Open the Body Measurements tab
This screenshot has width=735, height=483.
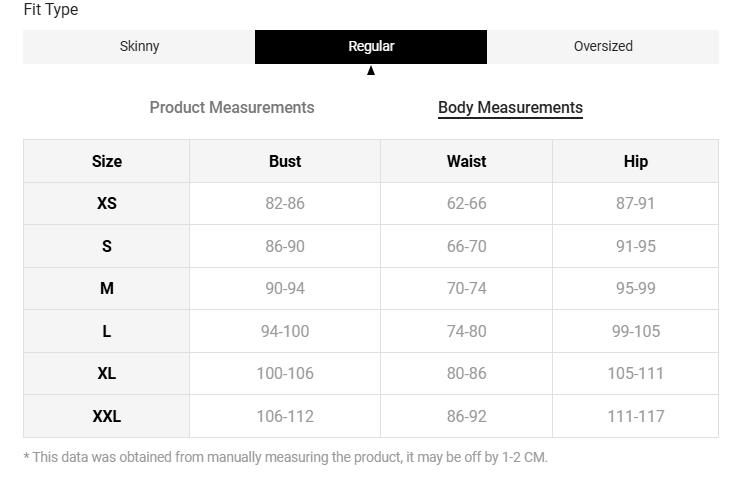pos(510,107)
